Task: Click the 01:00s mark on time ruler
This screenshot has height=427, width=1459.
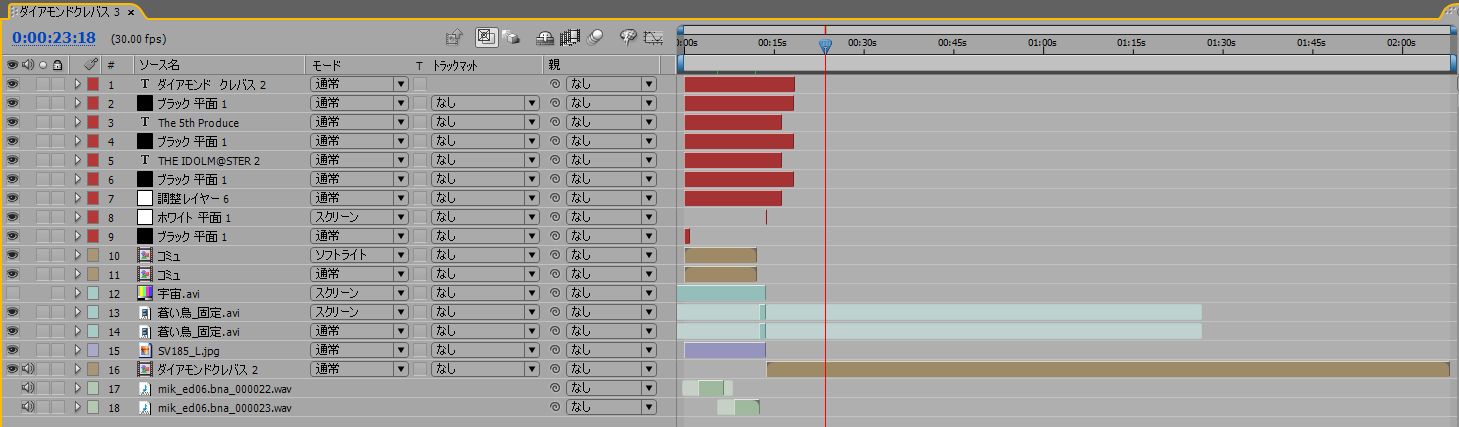Action: (x=1042, y=43)
